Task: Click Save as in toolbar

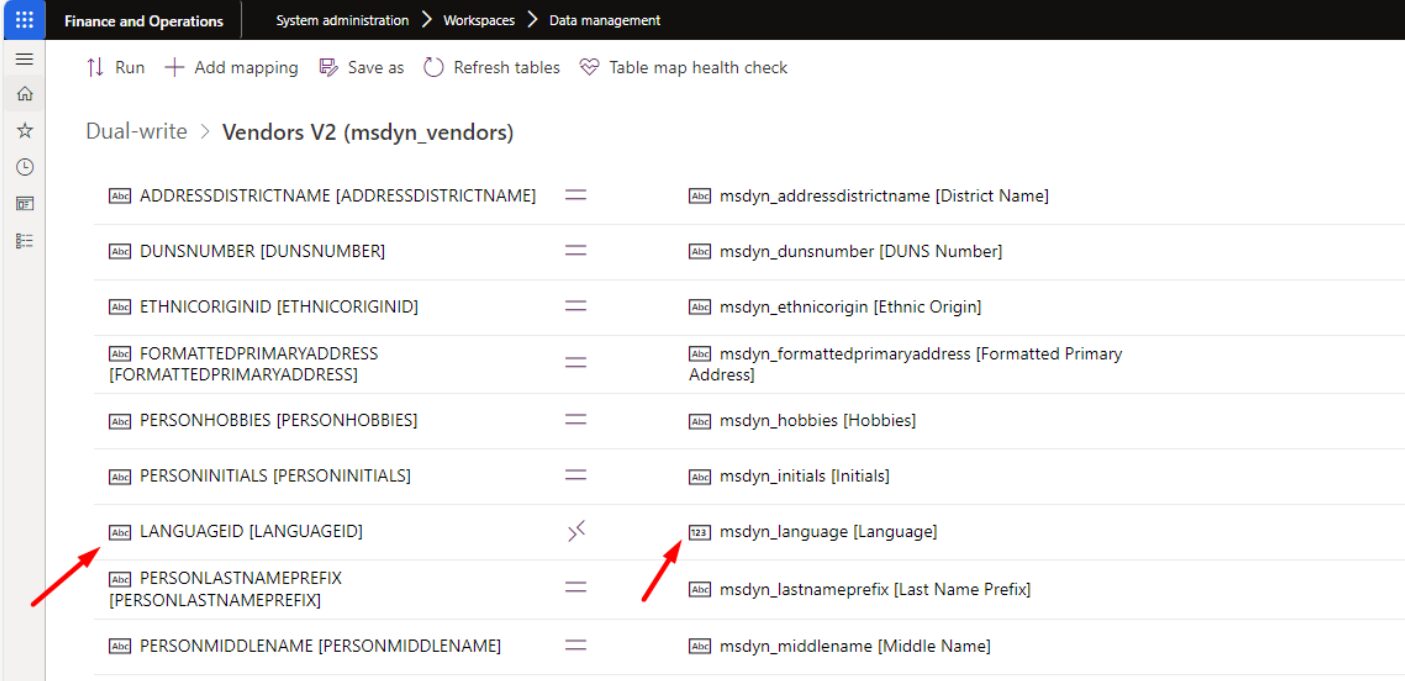Action: click(361, 68)
